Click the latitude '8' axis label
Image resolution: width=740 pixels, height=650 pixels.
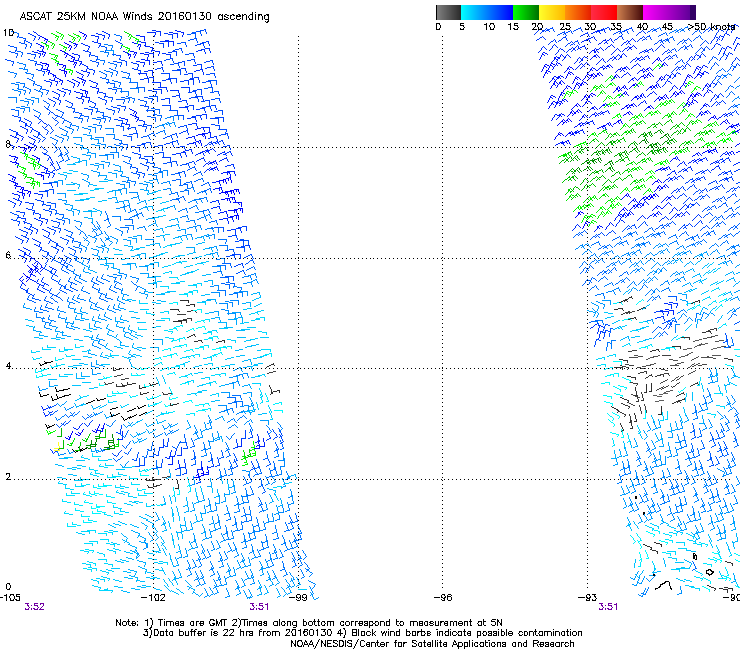pyautogui.click(x=8, y=144)
